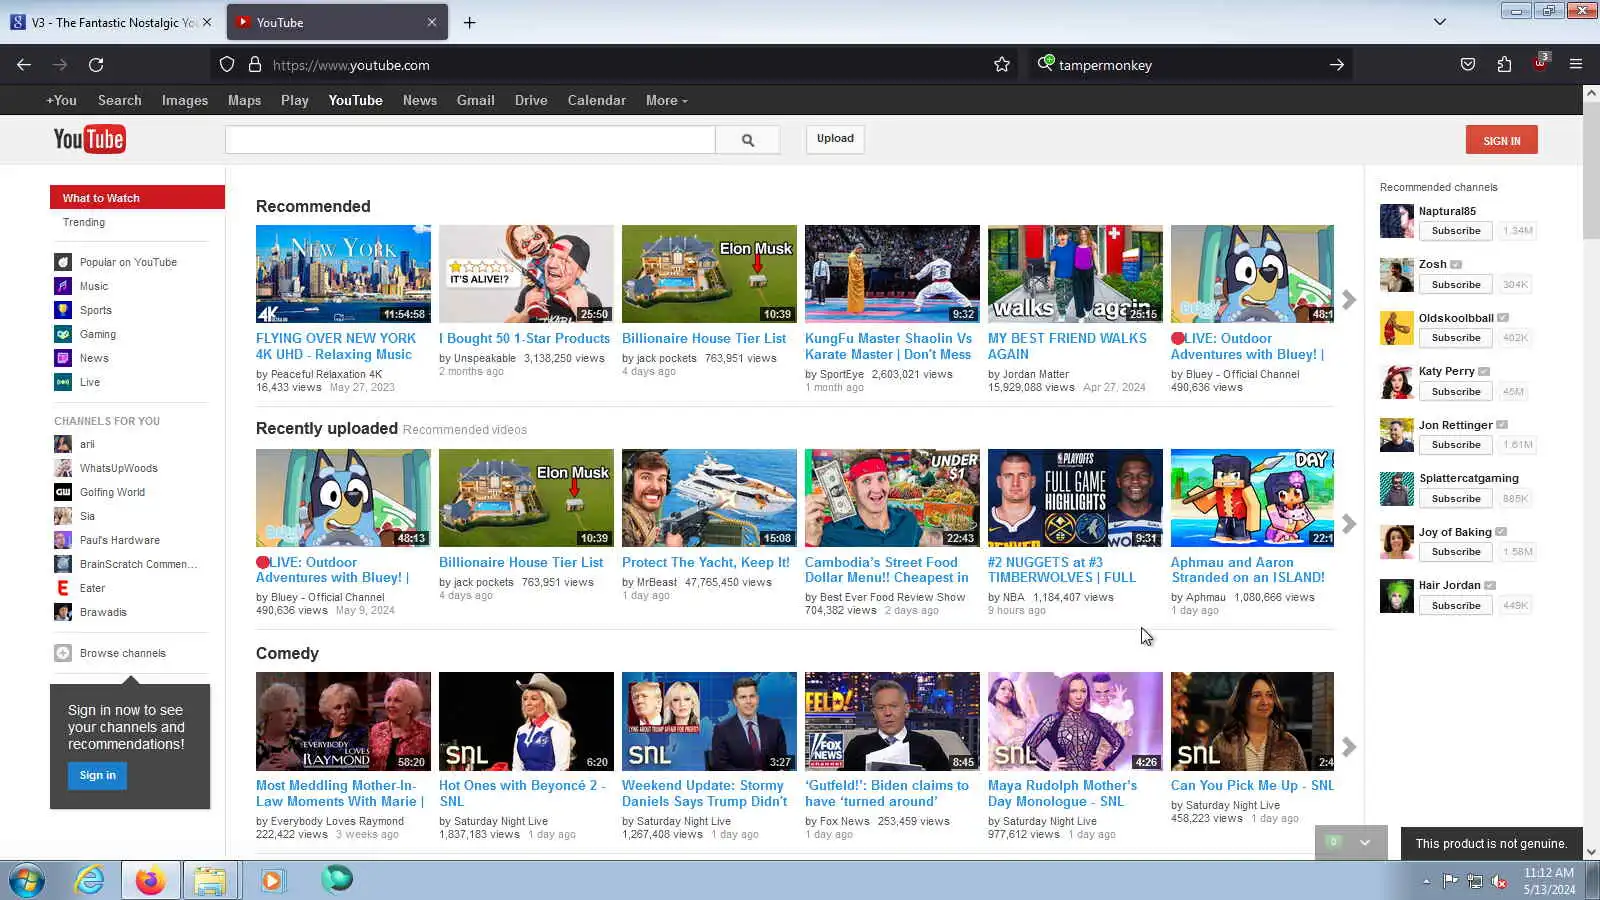
Task: Click the site security lock icon
Action: (x=255, y=65)
